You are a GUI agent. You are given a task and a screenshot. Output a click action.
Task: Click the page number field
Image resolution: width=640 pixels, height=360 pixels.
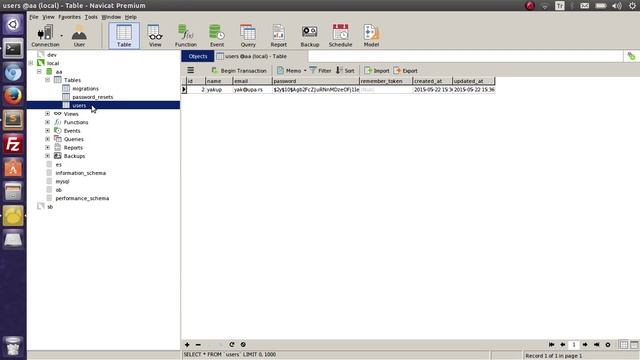(x=573, y=345)
